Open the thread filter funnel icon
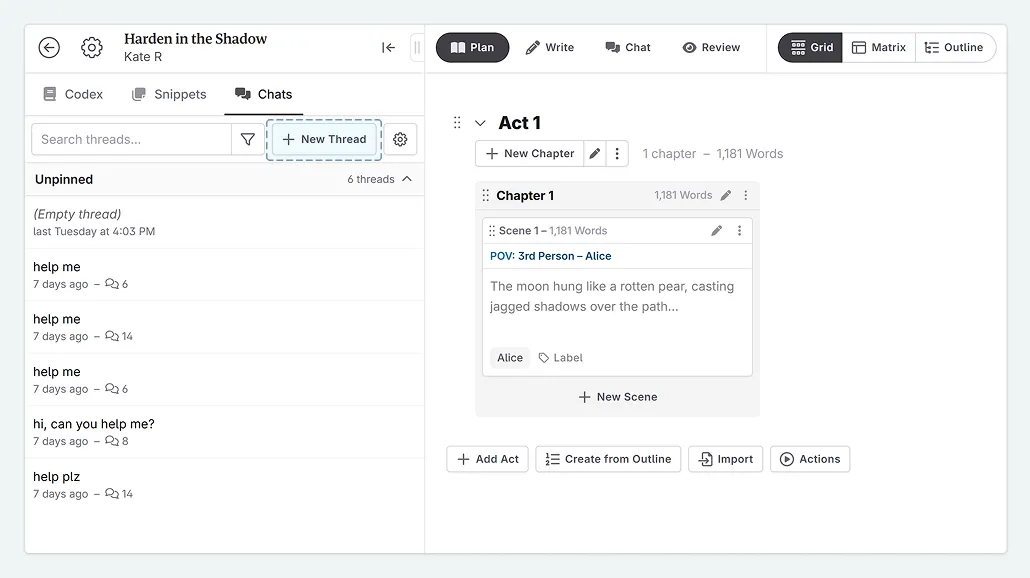 pyautogui.click(x=247, y=139)
